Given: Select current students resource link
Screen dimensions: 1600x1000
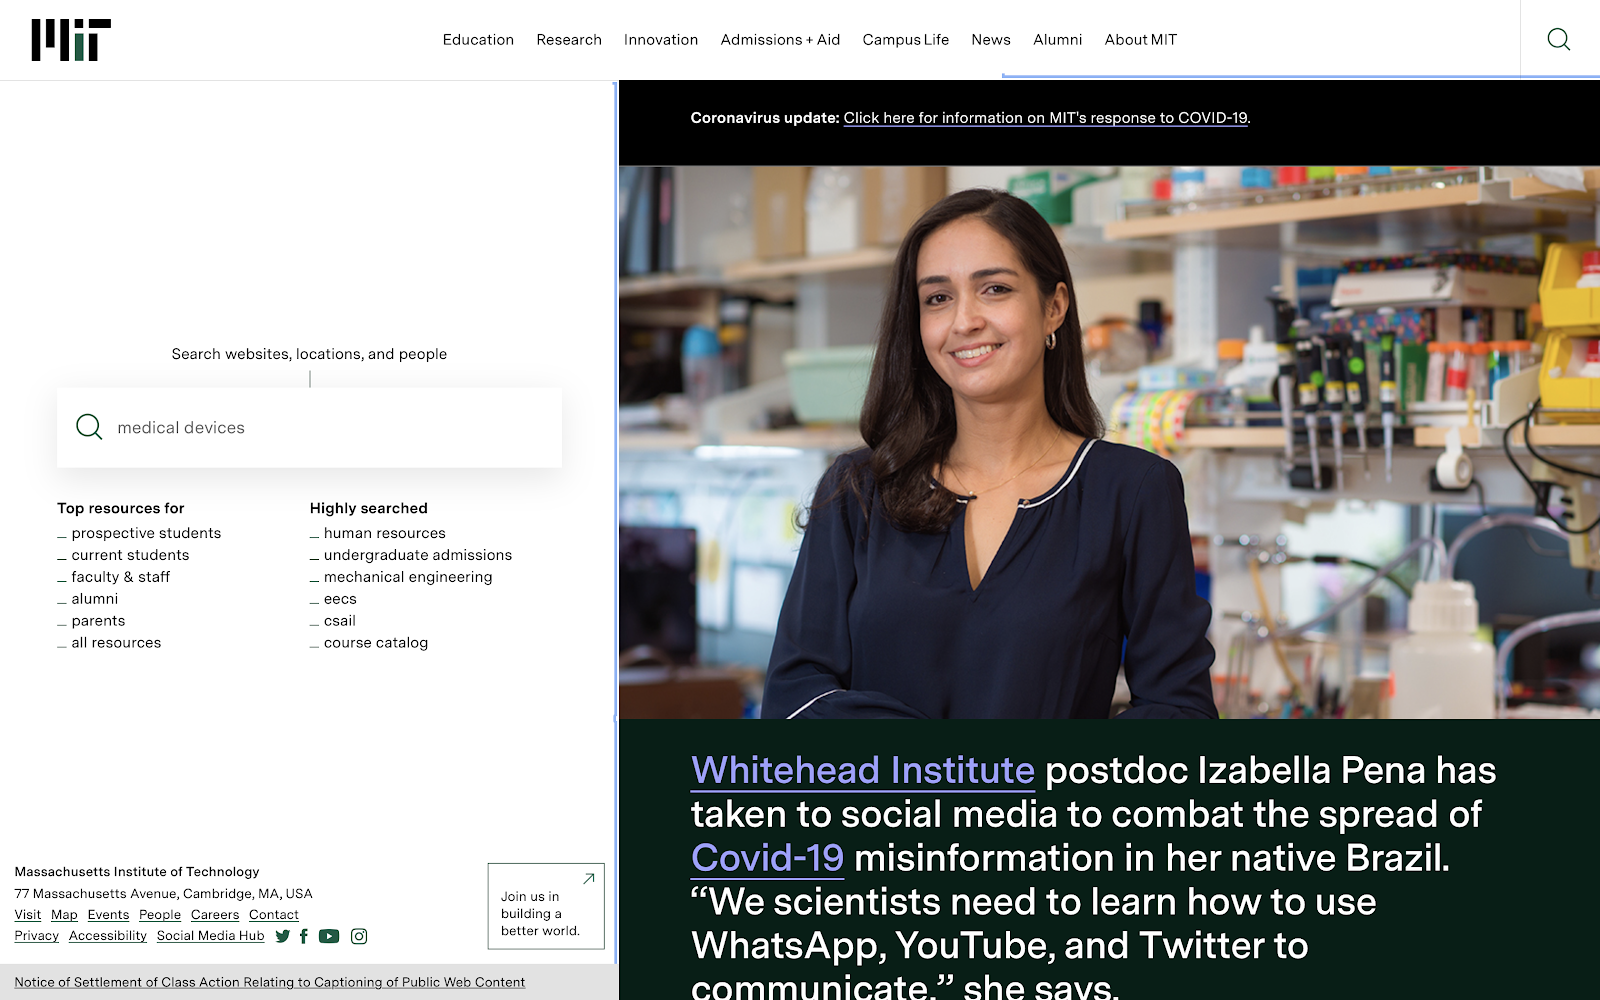Looking at the screenshot, I should pyautogui.click(x=130, y=555).
